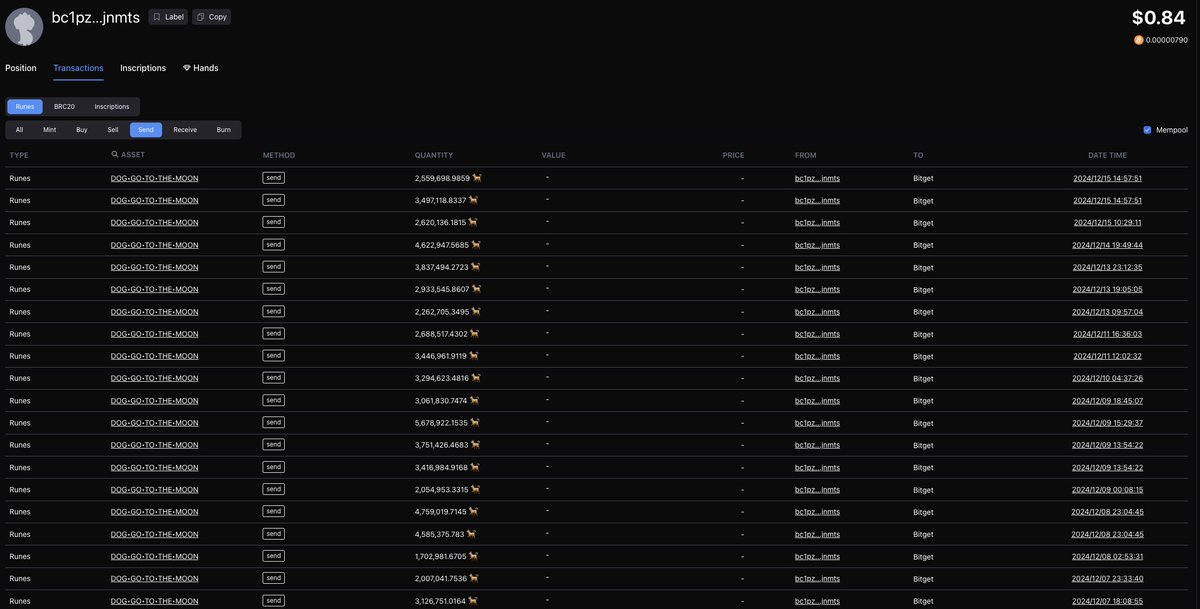Switch to the Position tab
Viewport: 1200px width, 609px height.
[20, 67]
